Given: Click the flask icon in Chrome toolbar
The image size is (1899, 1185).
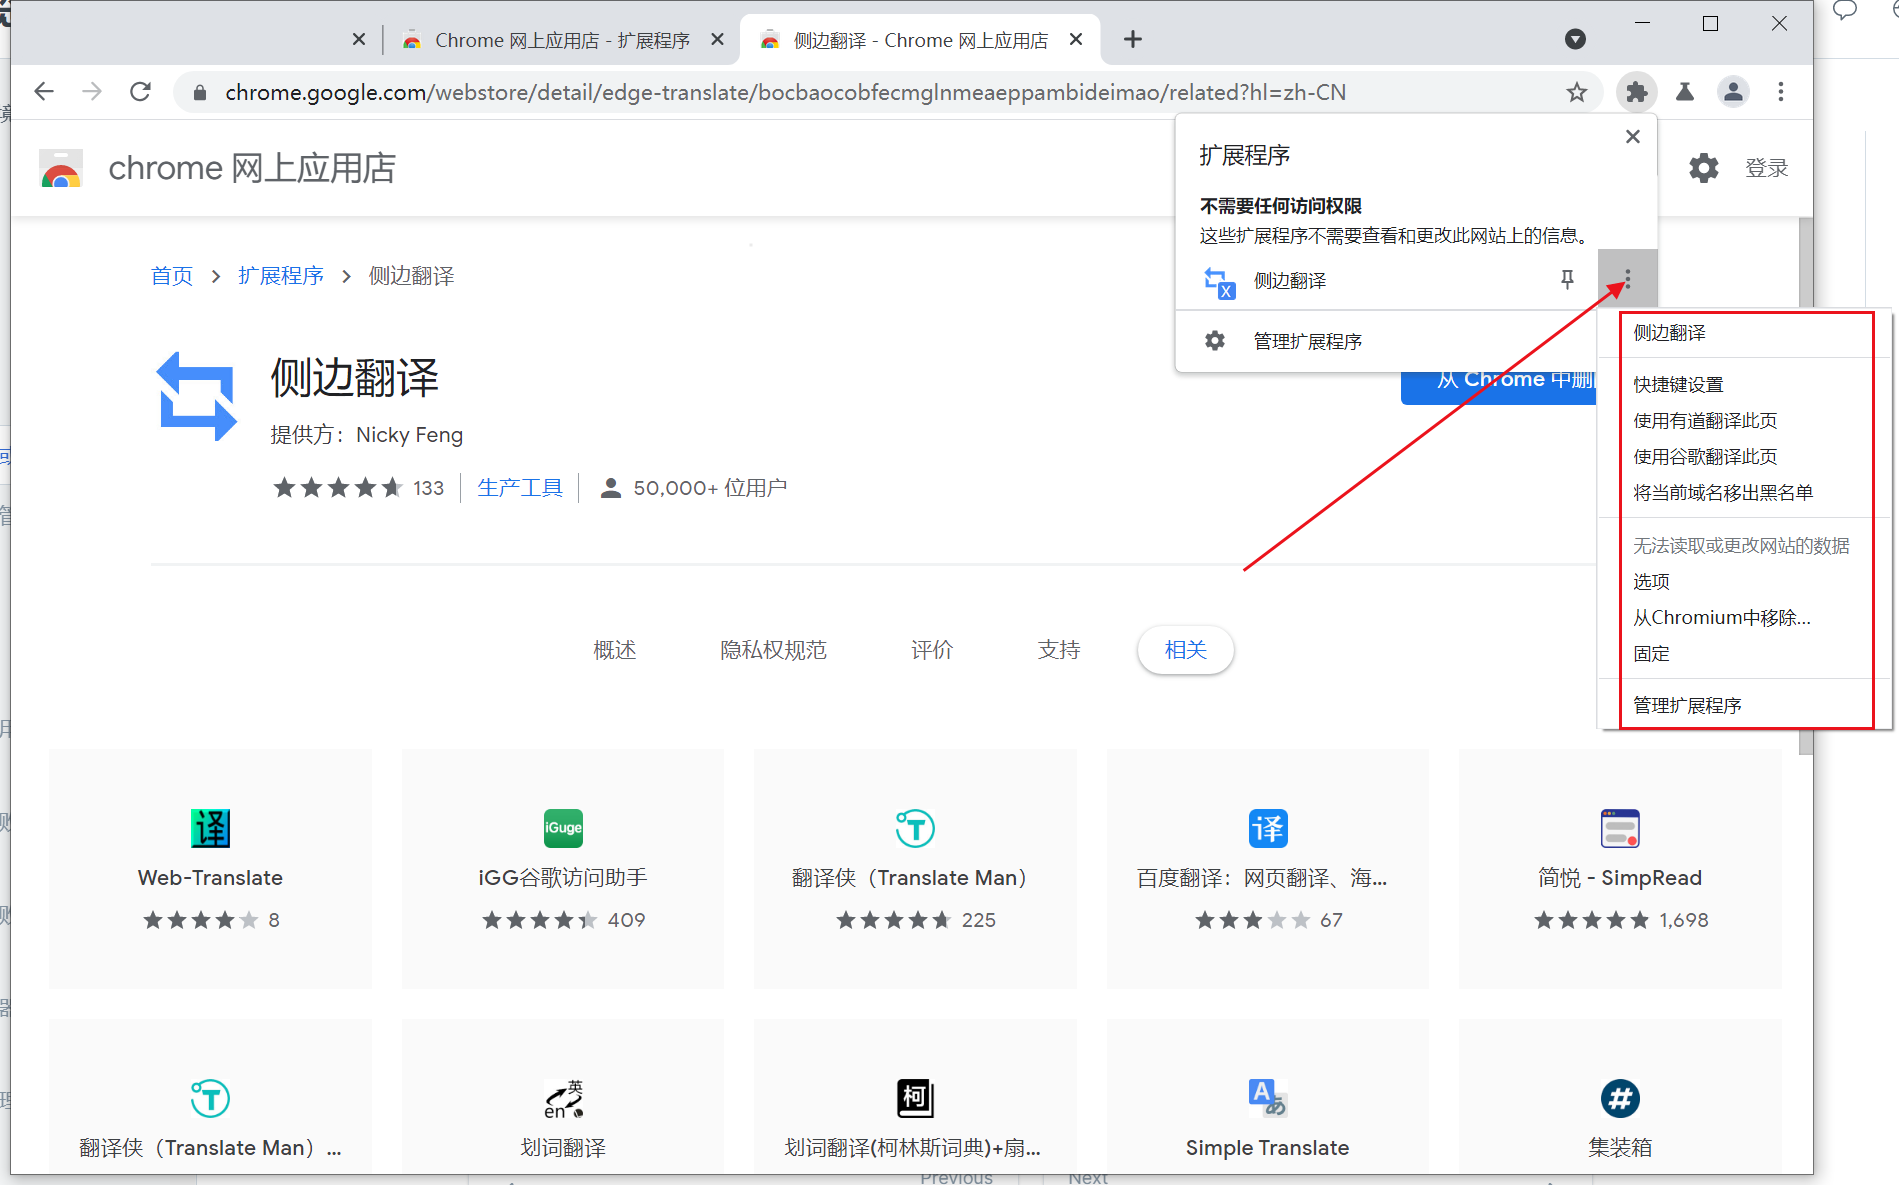Looking at the screenshot, I should tap(1685, 92).
